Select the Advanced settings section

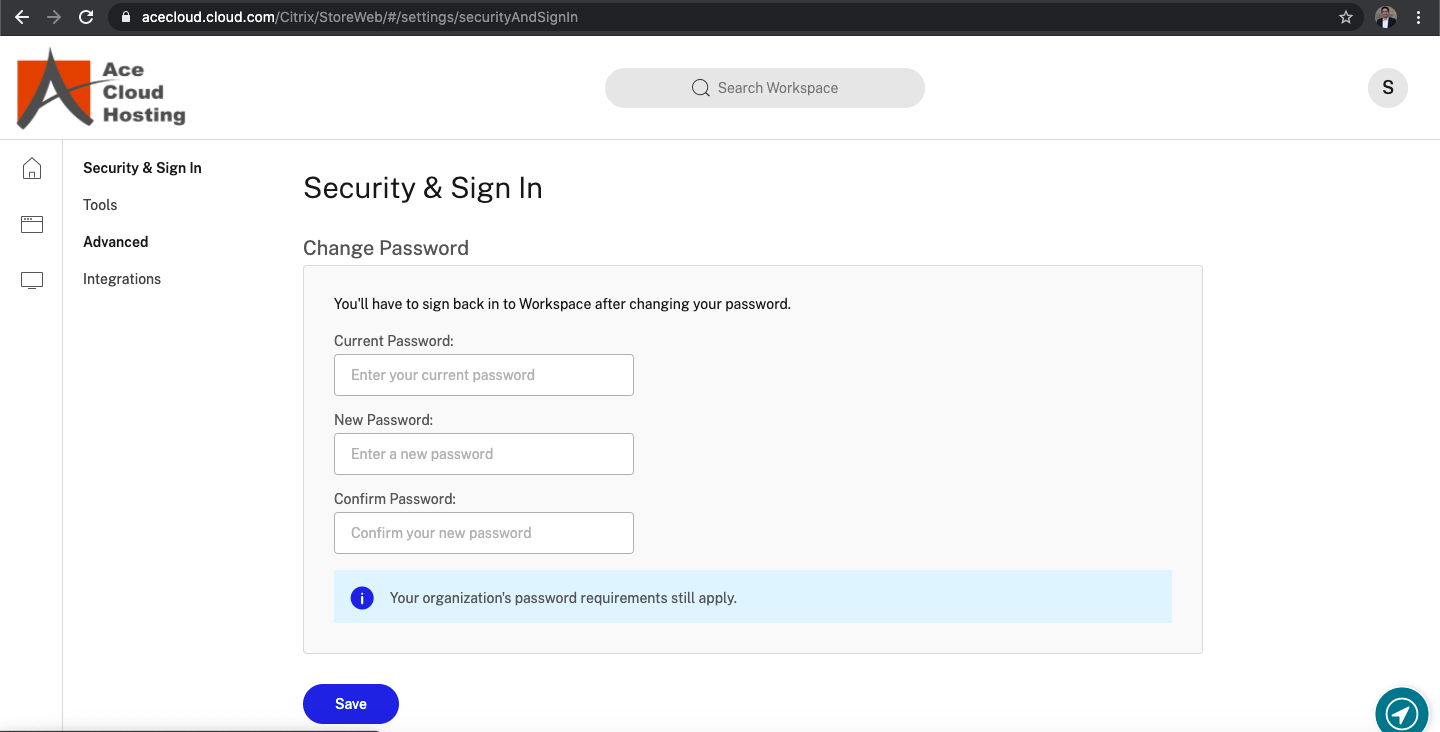115,241
